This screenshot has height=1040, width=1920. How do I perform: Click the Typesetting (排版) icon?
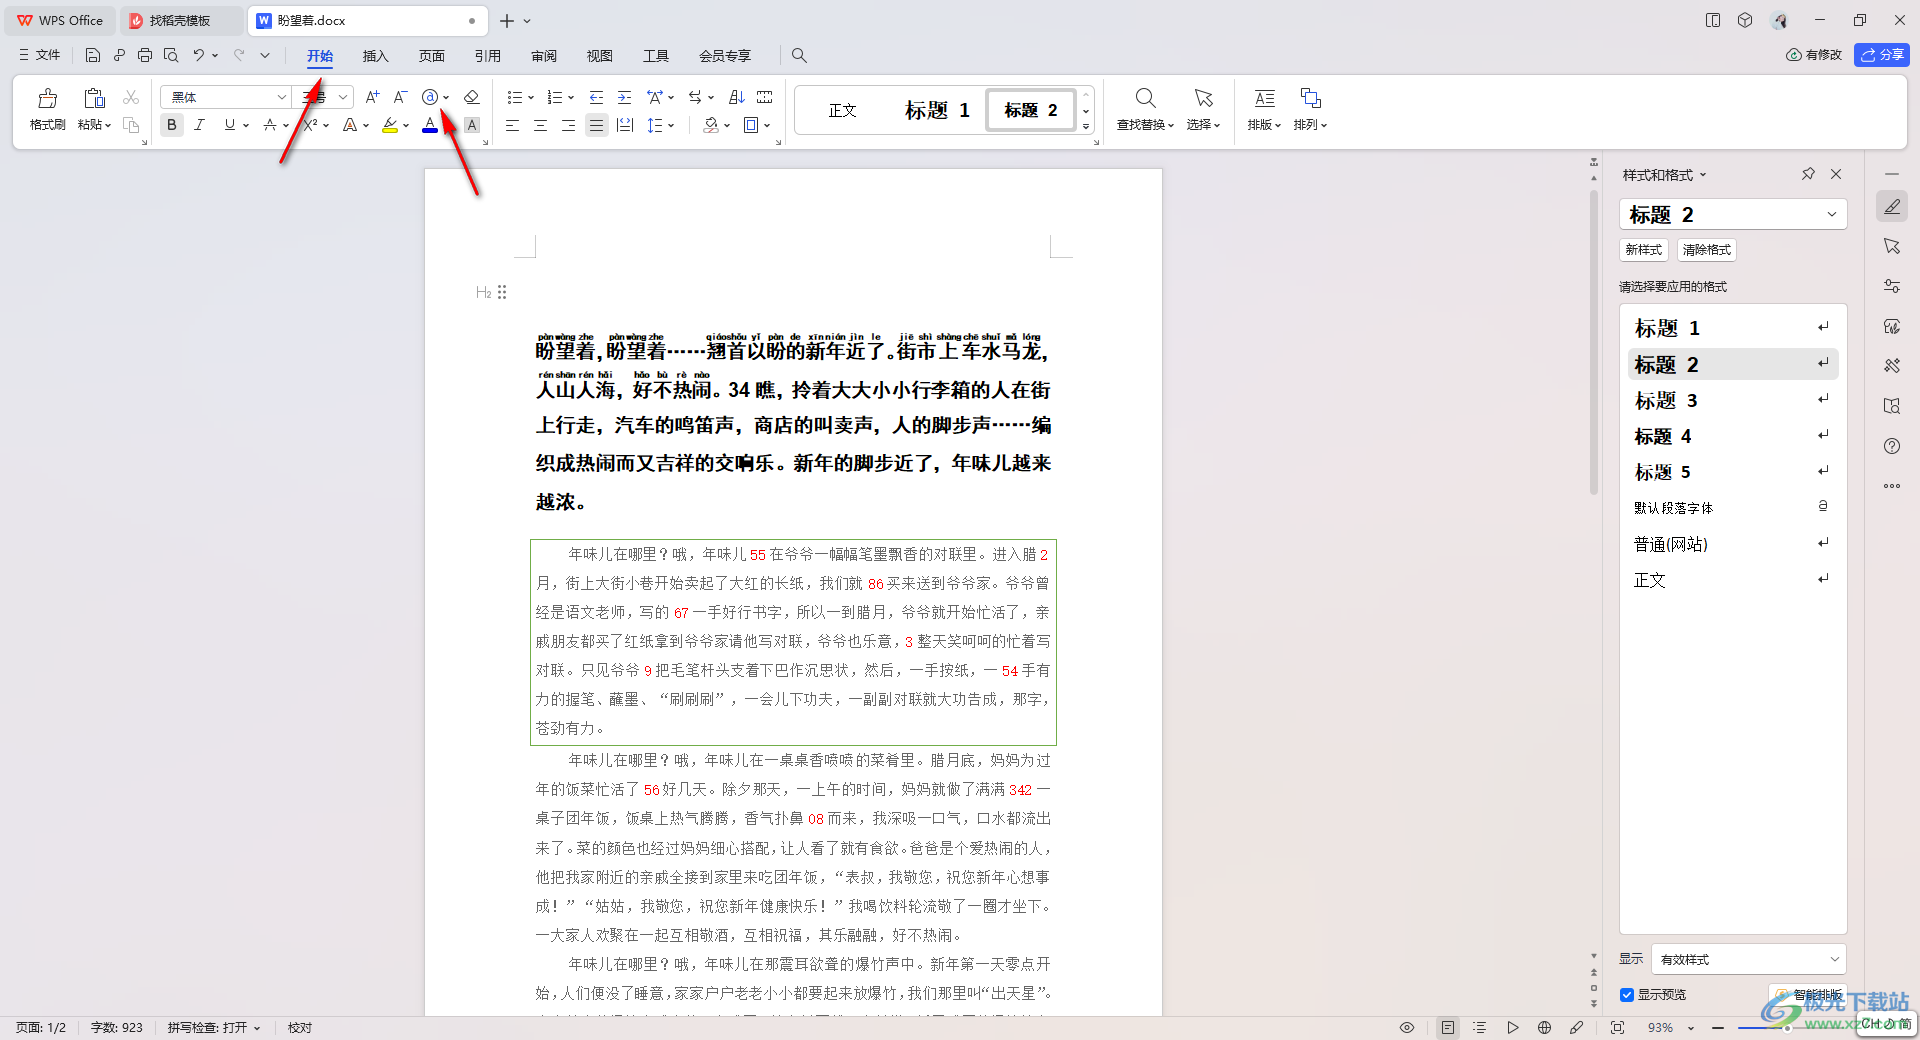(x=1265, y=98)
